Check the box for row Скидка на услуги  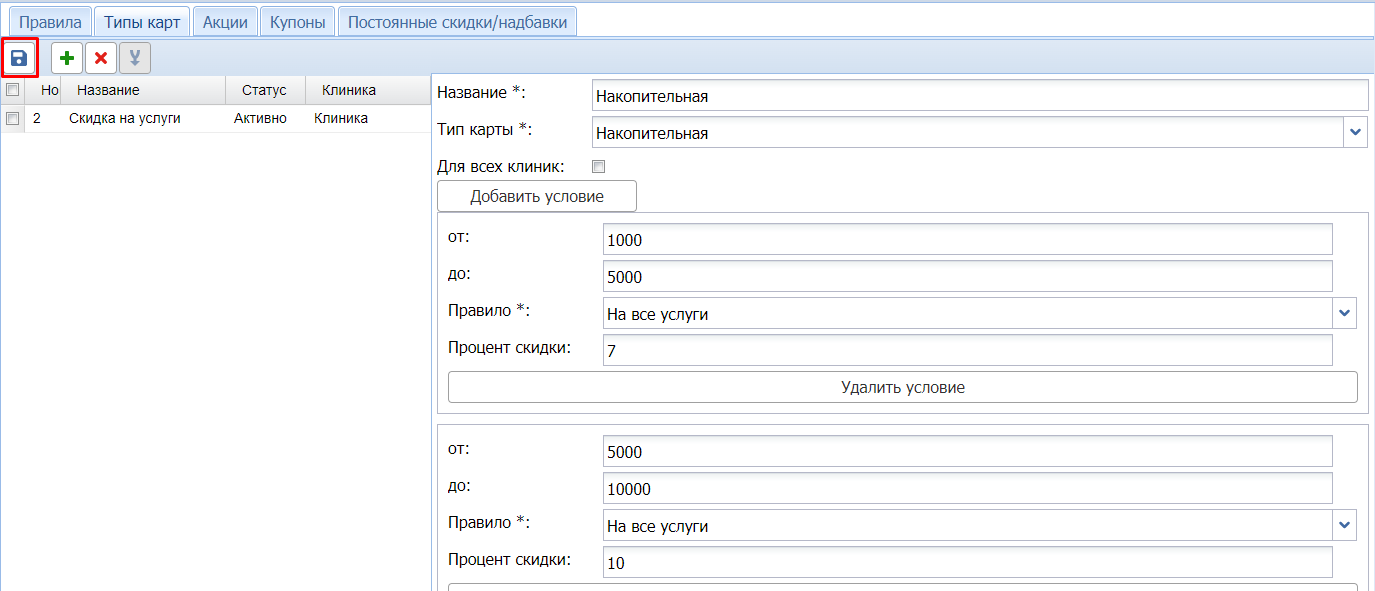click(13, 118)
